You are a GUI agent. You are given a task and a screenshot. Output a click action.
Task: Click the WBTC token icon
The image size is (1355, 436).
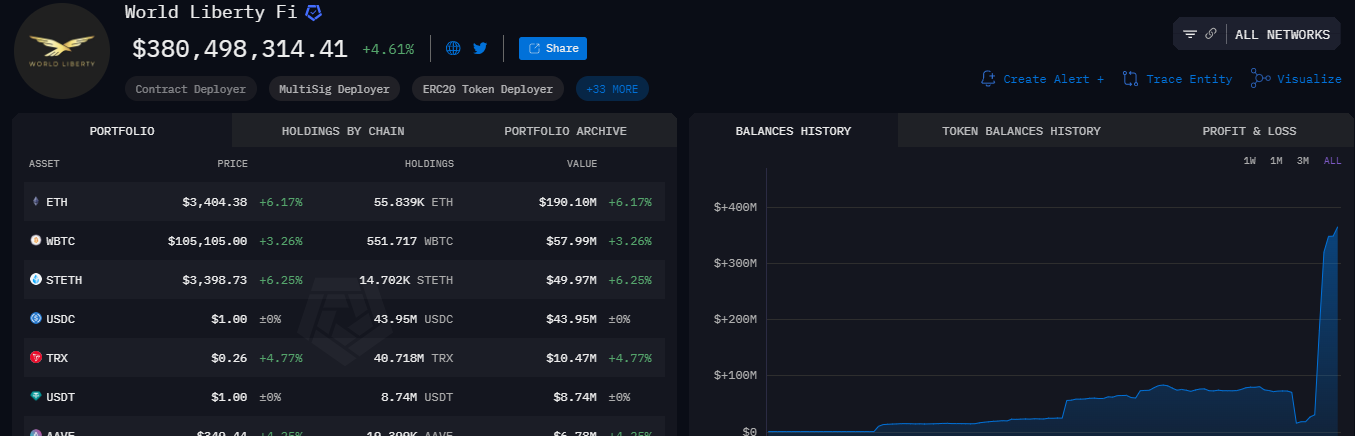(x=36, y=241)
